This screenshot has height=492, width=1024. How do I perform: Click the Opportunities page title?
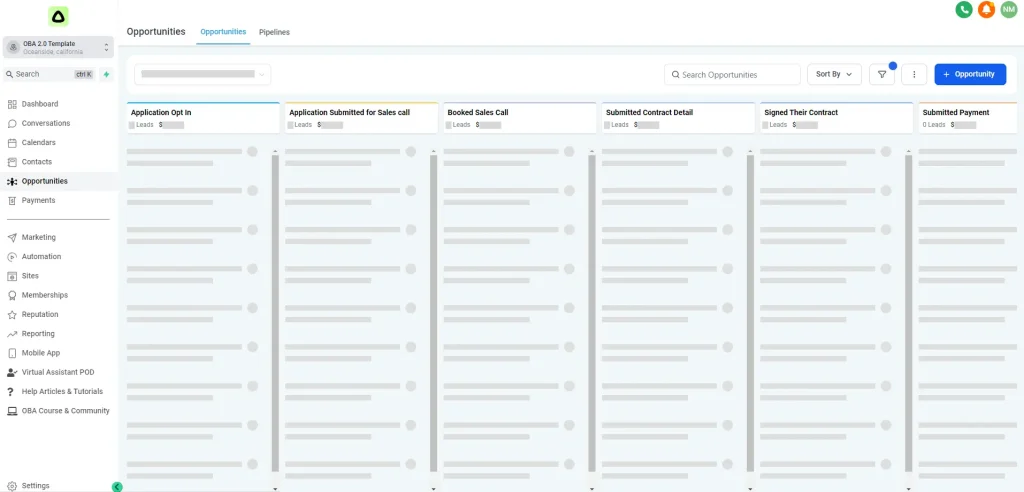[x=156, y=31]
